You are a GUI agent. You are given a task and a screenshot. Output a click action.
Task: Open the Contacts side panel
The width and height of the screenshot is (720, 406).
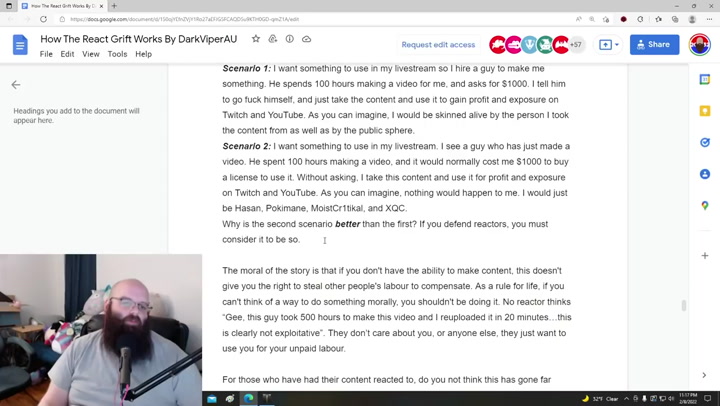(704, 174)
